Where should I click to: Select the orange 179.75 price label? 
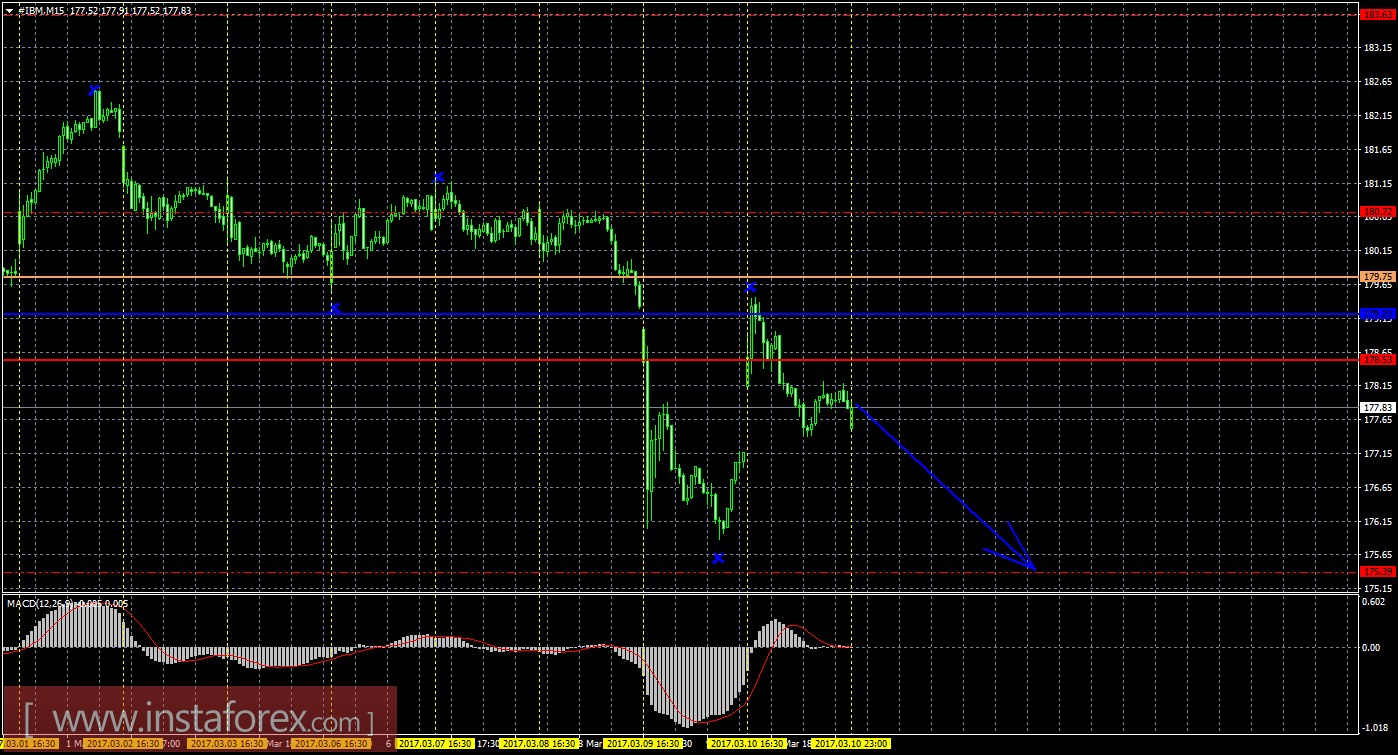[1377, 276]
